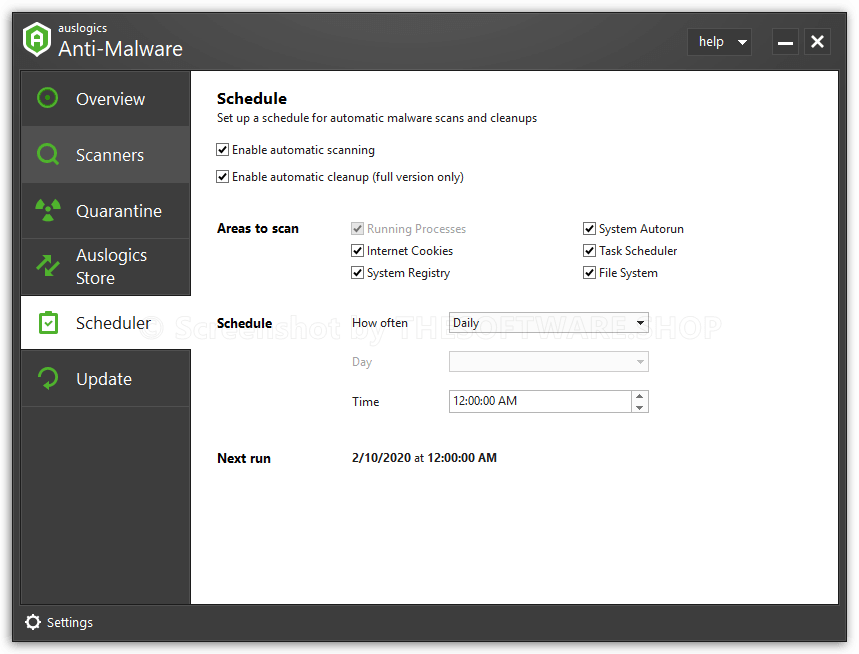Click the Auslogics Store arrows icon
The width and height of the screenshot is (859, 654).
point(48,266)
